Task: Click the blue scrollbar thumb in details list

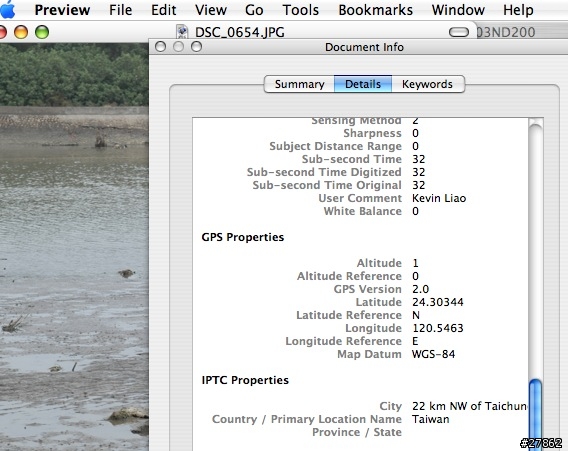Action: click(535, 415)
